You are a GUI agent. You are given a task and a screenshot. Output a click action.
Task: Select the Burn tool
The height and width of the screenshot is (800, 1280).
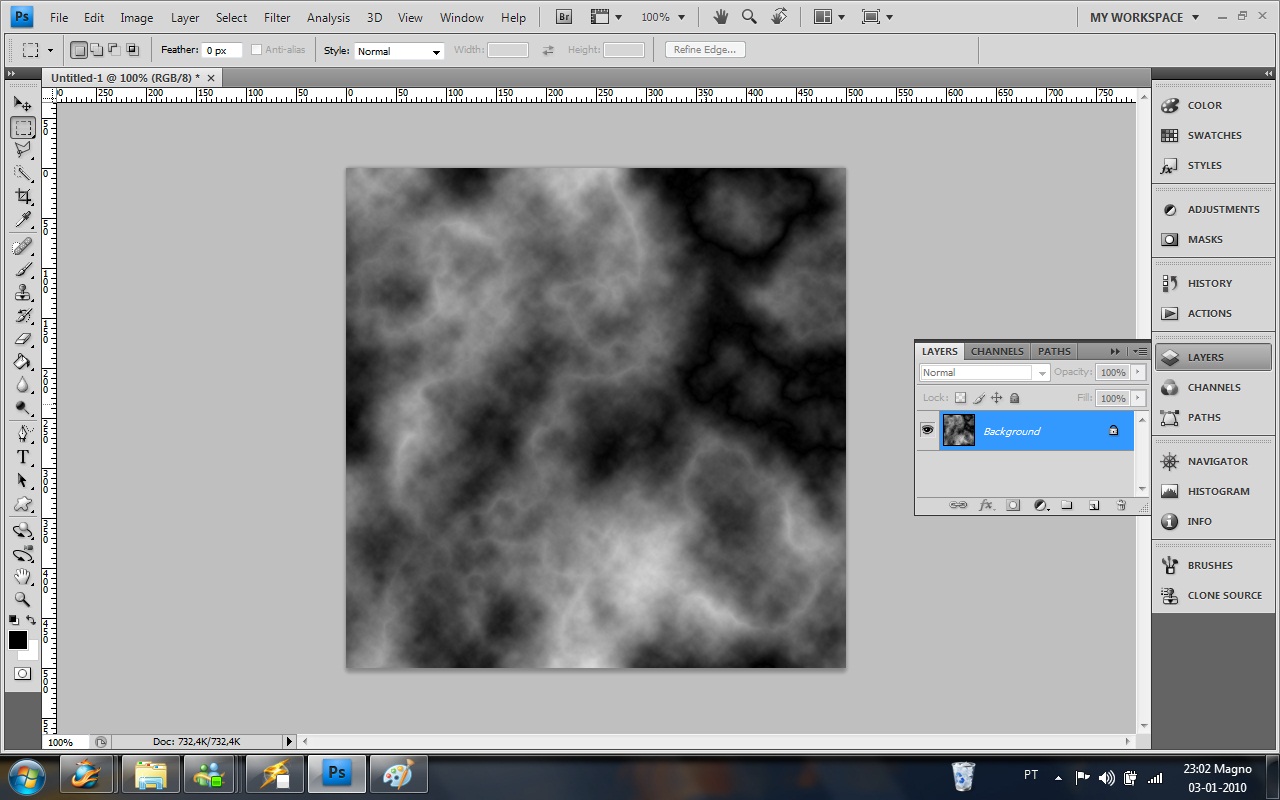click(22, 408)
